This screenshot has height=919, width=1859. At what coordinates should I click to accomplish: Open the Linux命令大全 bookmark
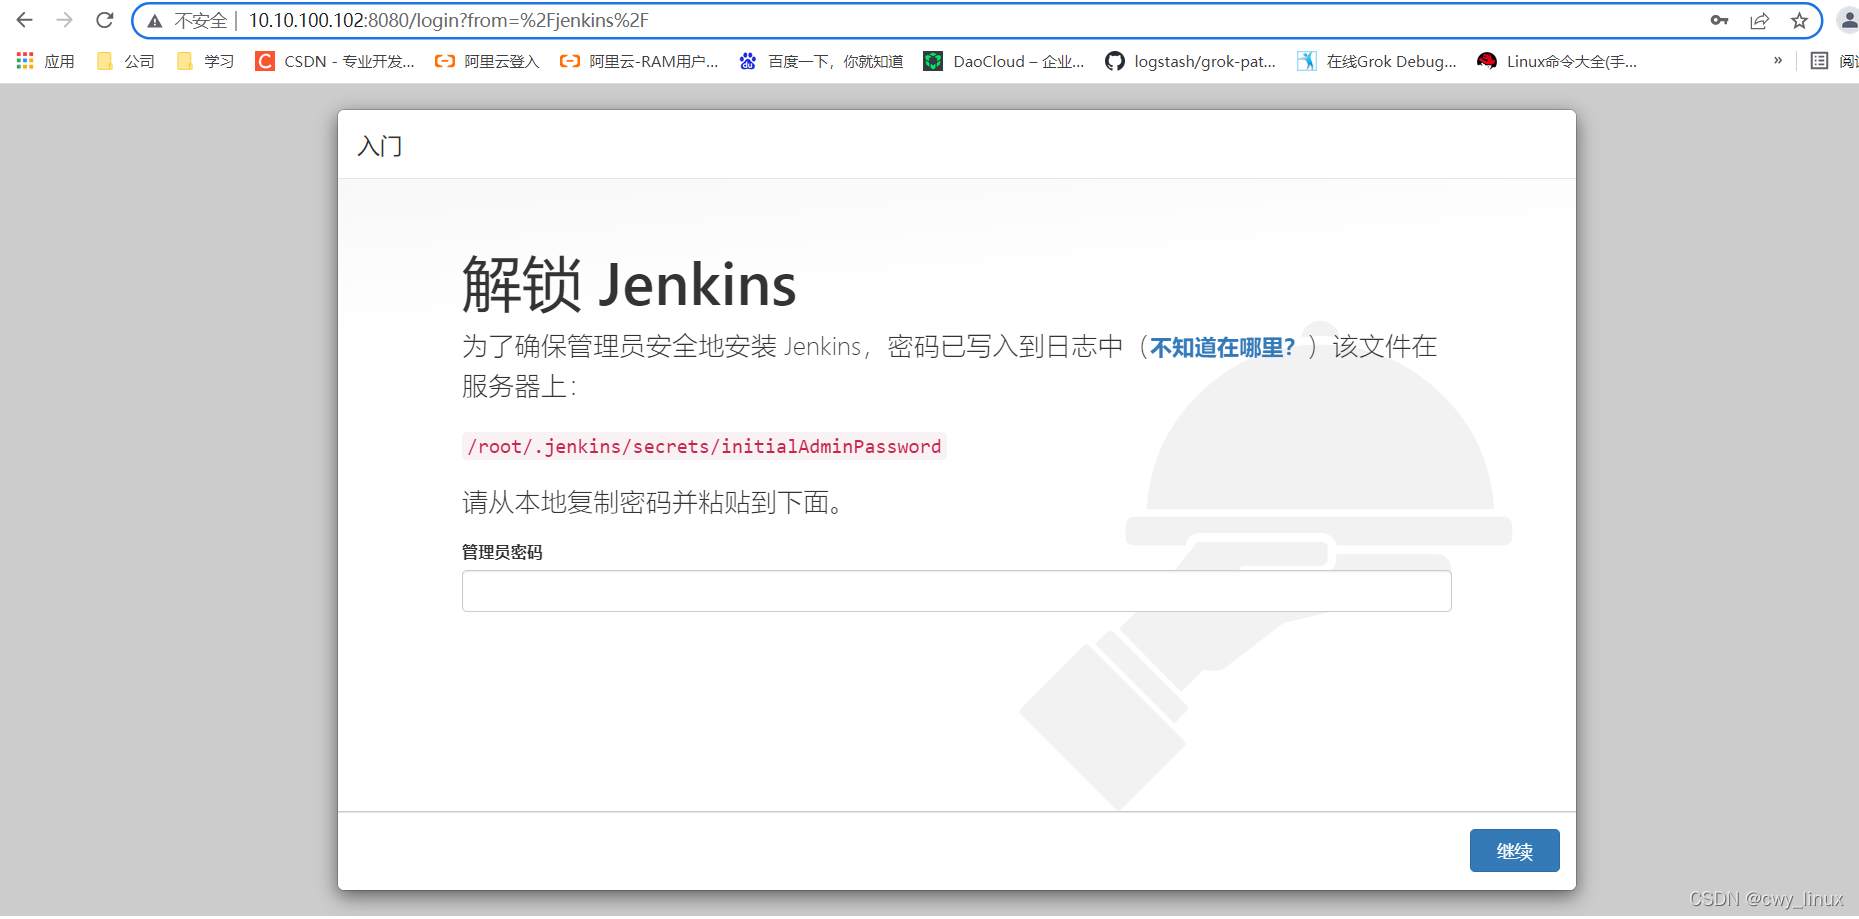coord(1557,61)
